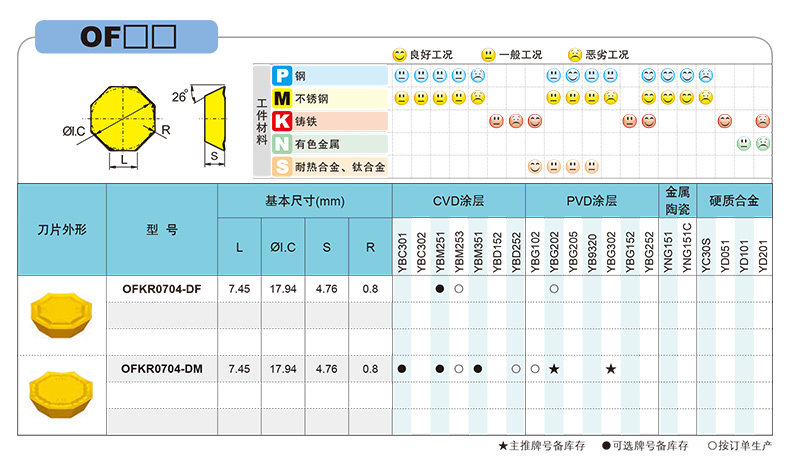Click the YC30S grade column header

706,255
